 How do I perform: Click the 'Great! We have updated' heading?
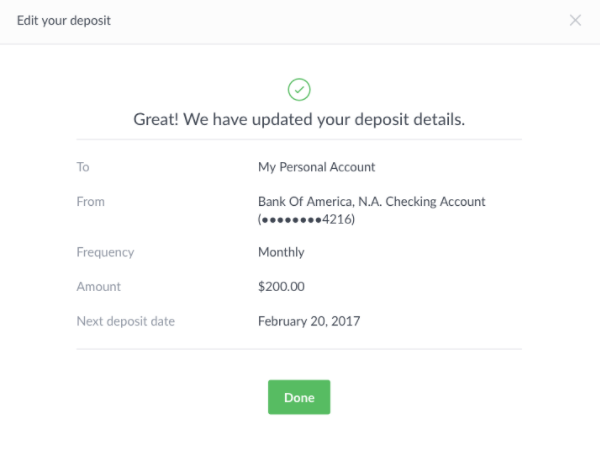[299, 119]
